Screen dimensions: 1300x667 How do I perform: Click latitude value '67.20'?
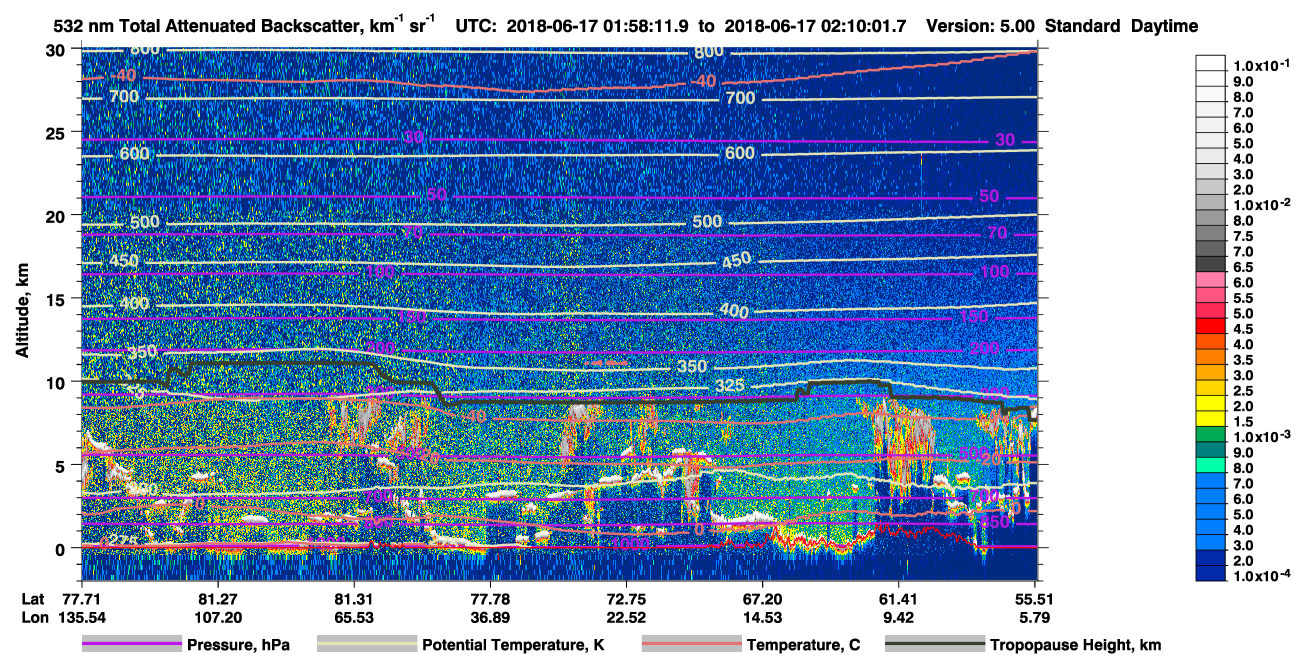click(x=763, y=598)
